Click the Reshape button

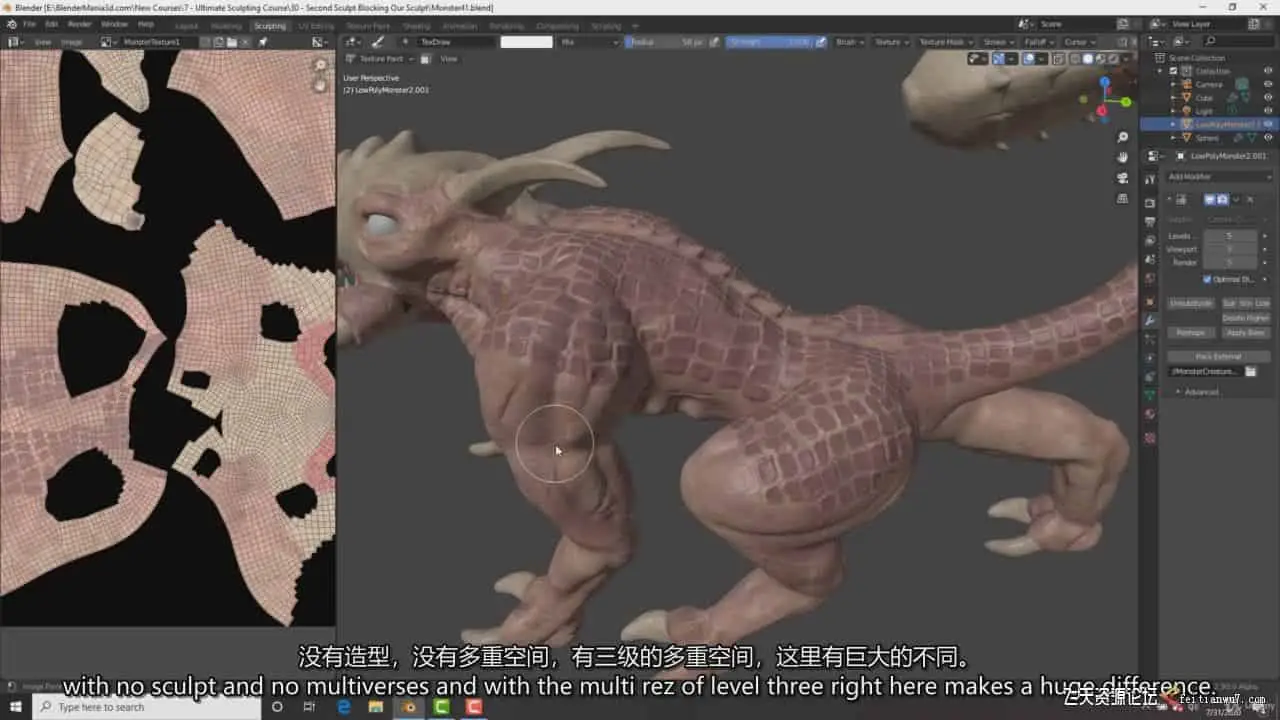1191,332
